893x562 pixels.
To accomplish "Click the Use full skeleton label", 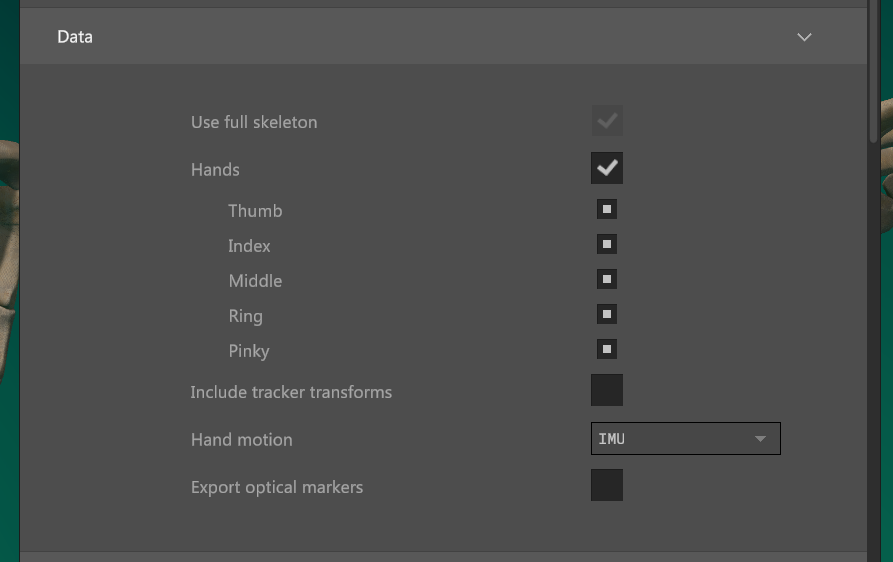I will 254,122.
